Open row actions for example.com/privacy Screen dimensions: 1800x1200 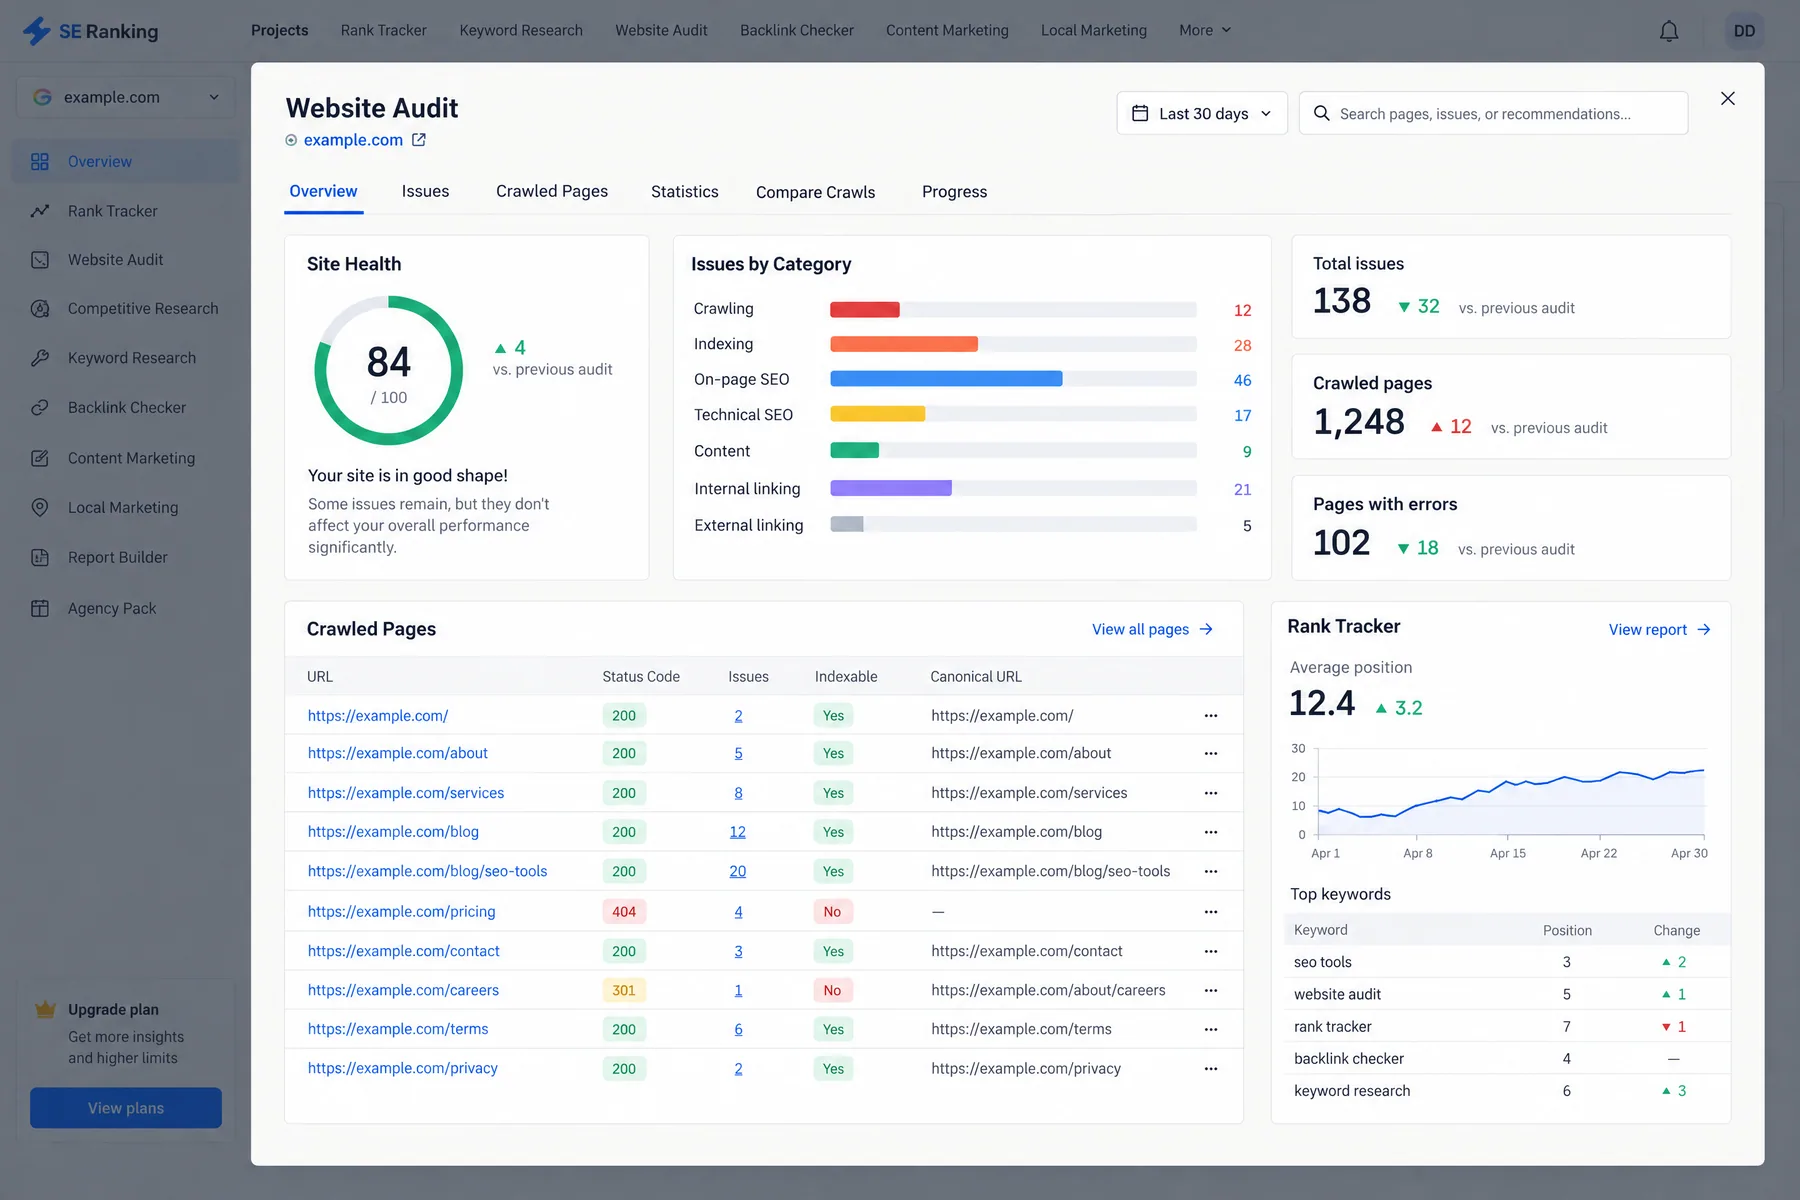click(1211, 1069)
